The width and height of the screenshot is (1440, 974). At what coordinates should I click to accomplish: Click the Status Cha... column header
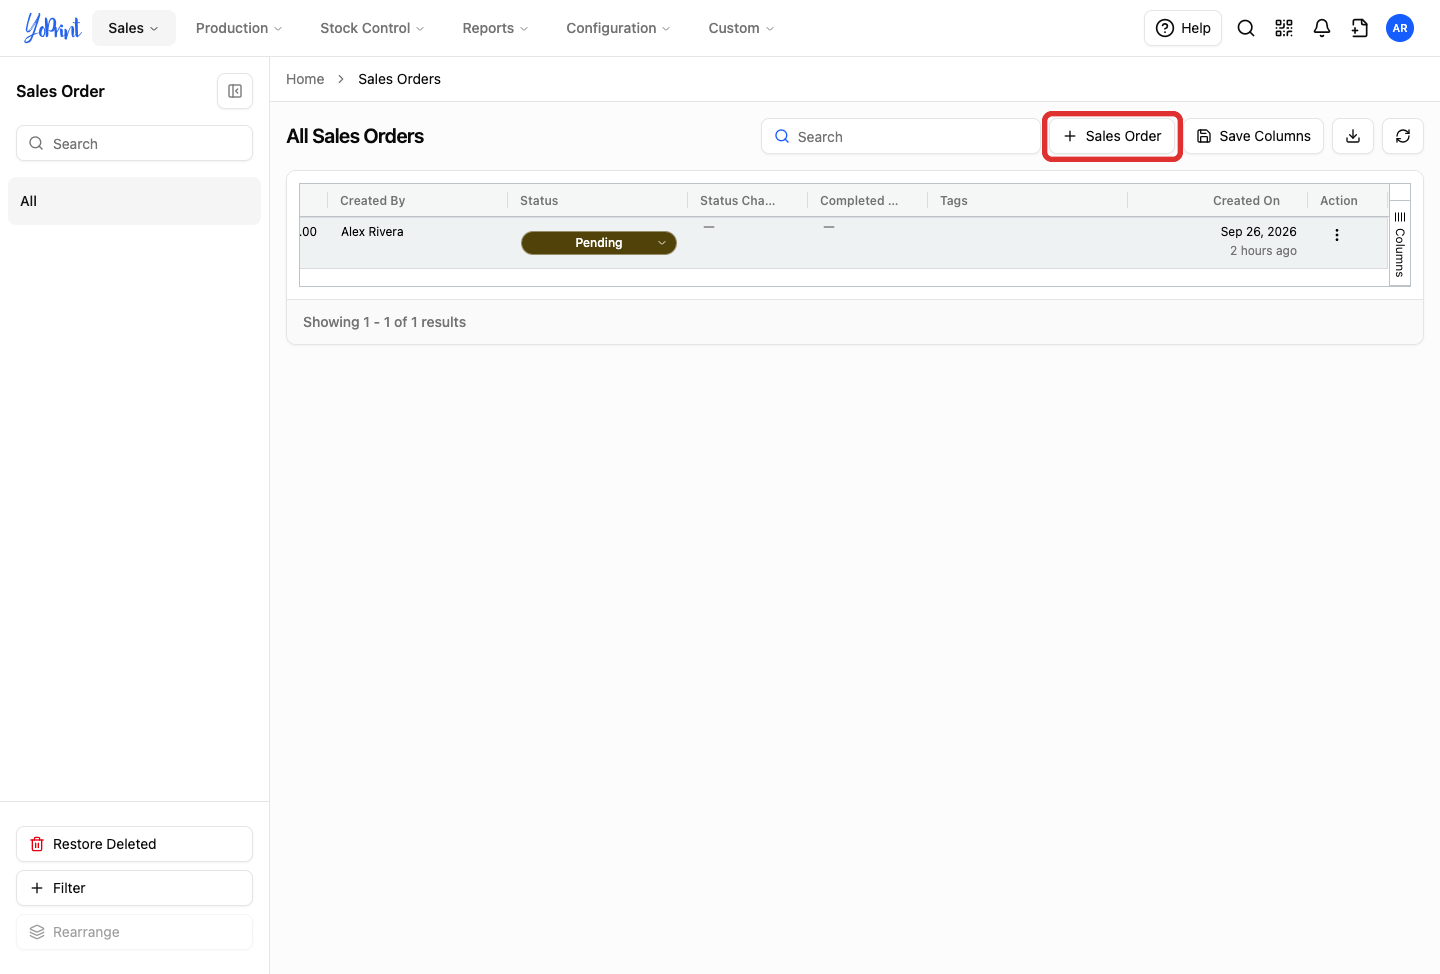pos(747,201)
